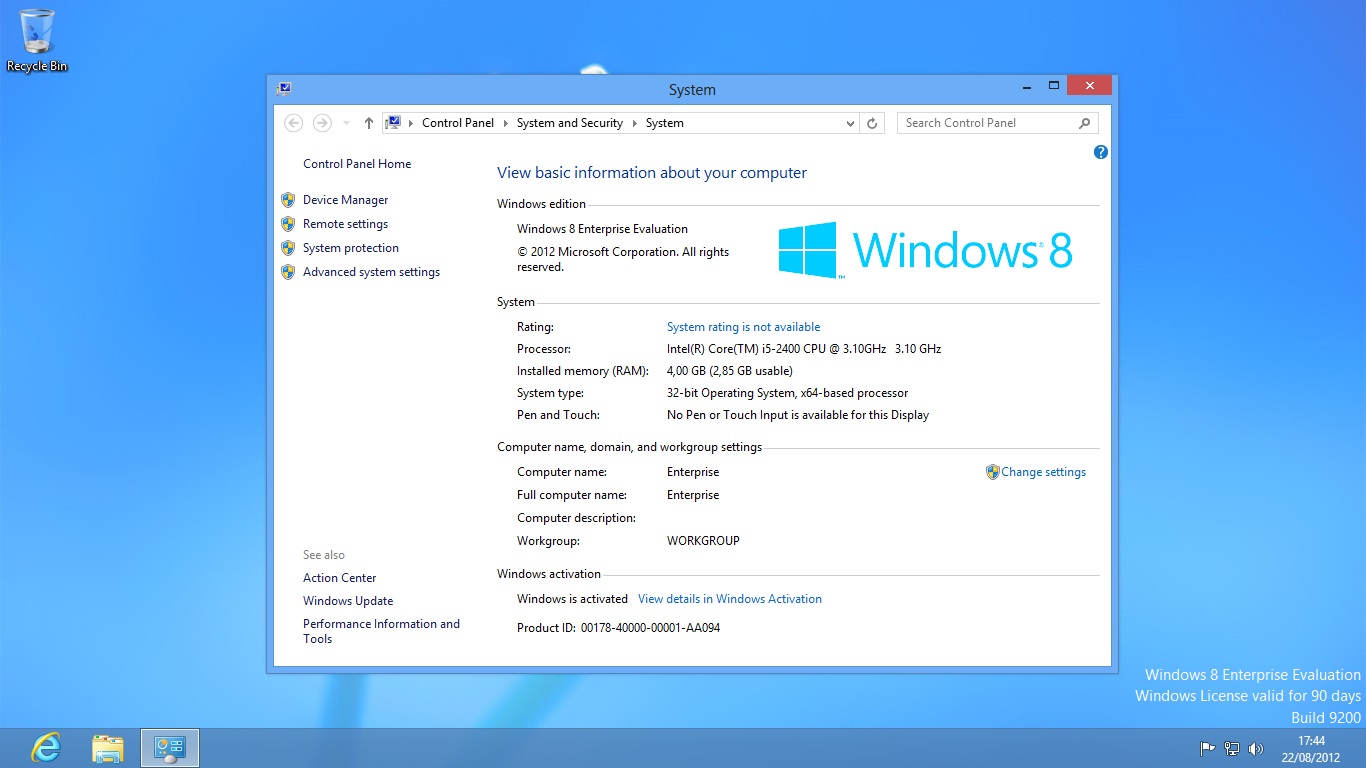Open the address bar dropdown arrow
The height and width of the screenshot is (768, 1366).
[849, 122]
